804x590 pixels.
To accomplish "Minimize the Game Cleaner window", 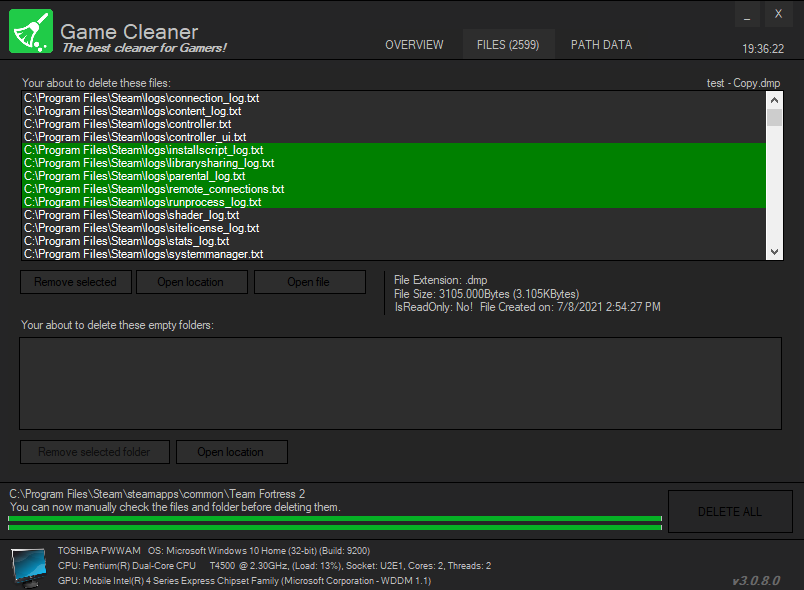I will click(x=747, y=14).
